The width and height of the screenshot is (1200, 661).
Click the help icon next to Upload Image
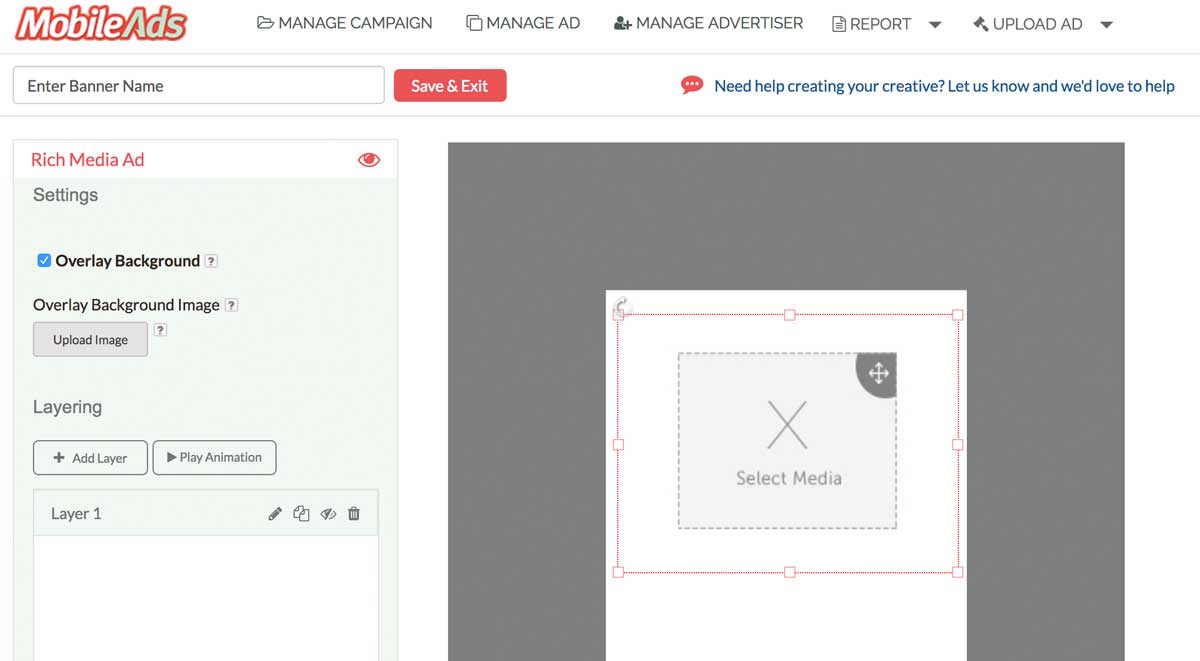pyautogui.click(x=160, y=330)
